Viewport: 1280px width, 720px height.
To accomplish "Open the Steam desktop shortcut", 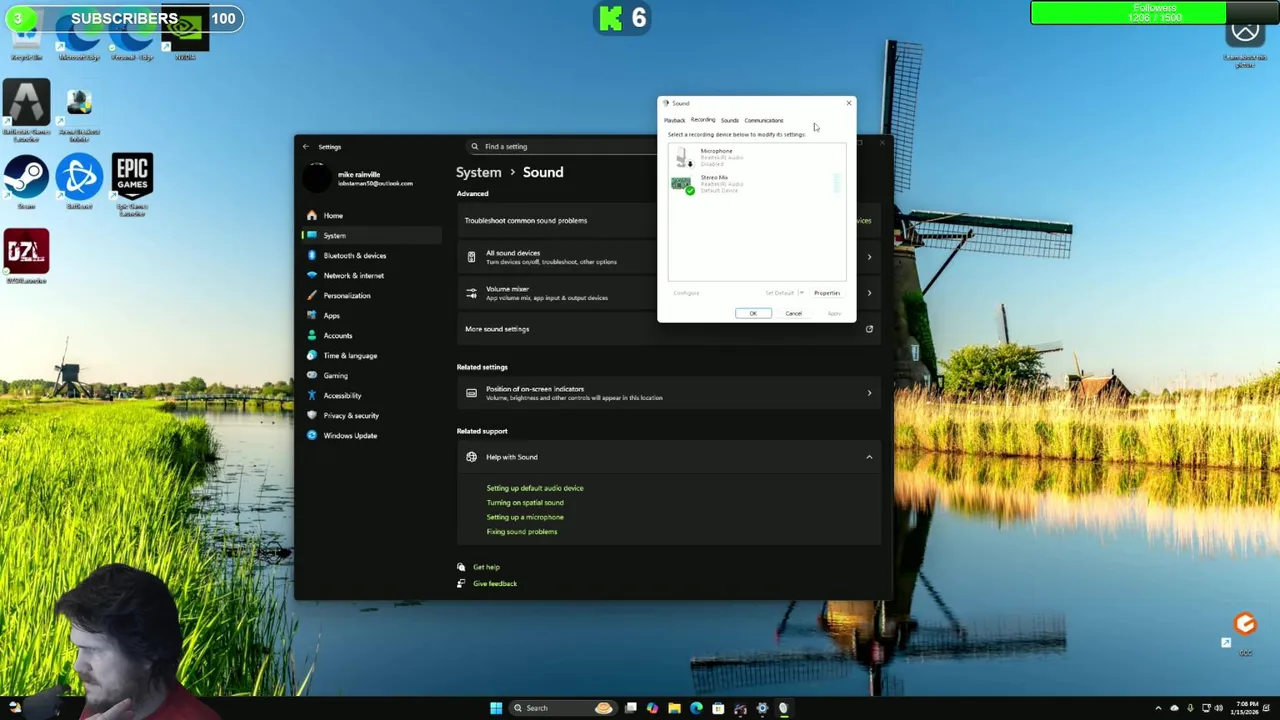I will coord(26,182).
